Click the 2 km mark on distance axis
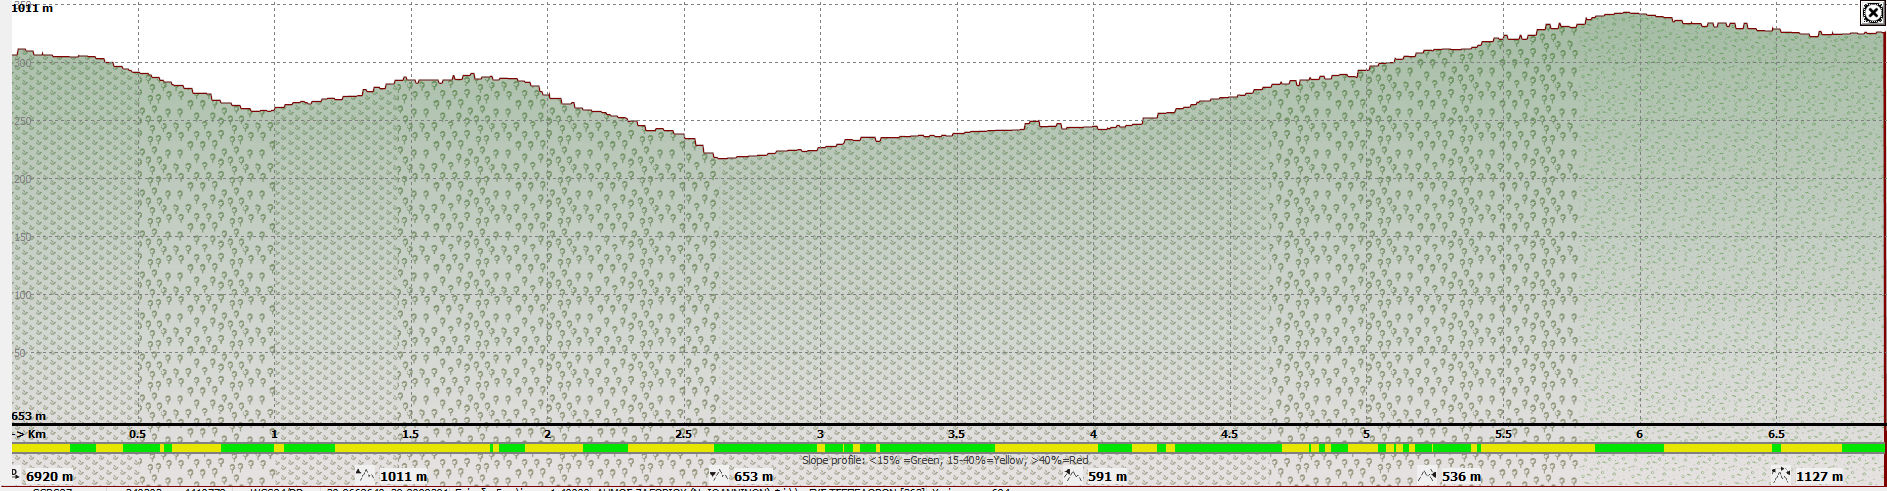 547,434
